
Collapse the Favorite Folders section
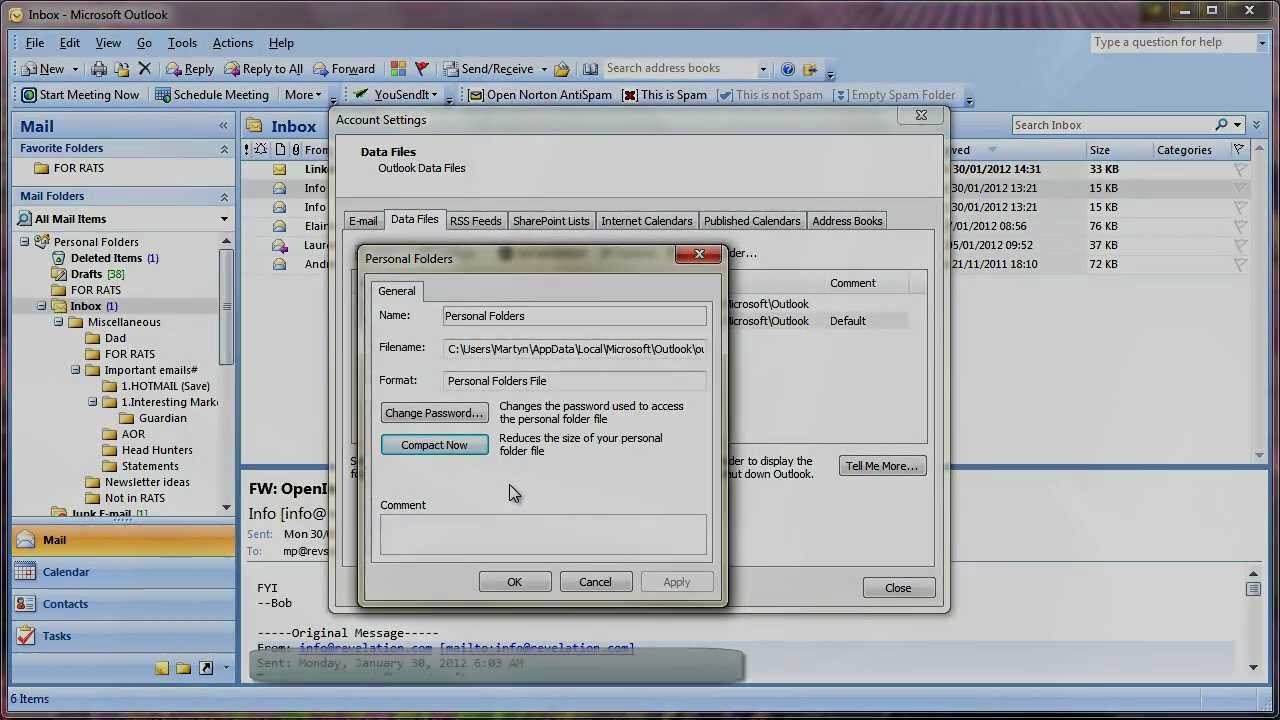tap(224, 149)
